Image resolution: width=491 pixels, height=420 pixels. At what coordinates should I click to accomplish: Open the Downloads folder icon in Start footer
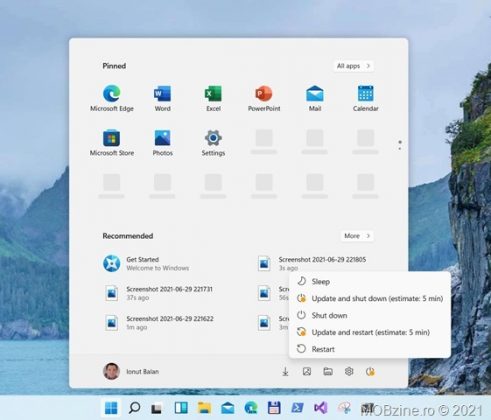click(285, 371)
